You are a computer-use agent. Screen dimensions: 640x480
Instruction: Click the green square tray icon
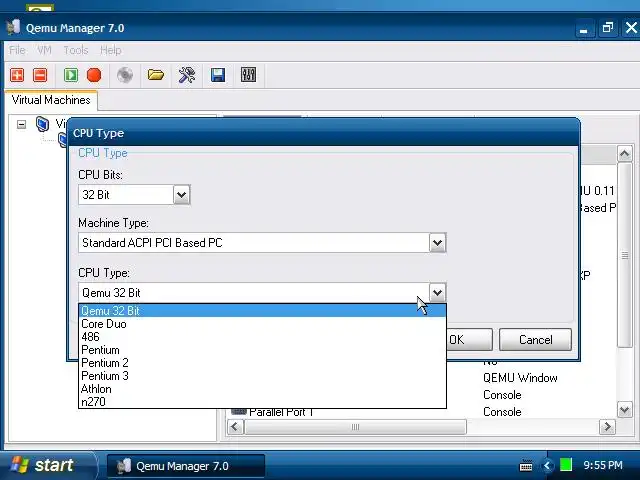tap(566, 465)
